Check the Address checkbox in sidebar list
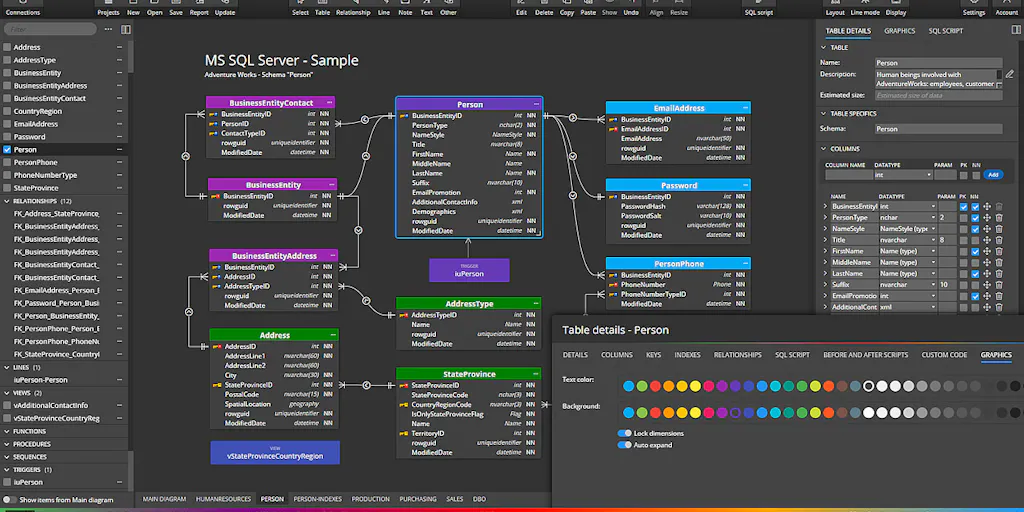Viewport: 1024px width, 512px height. pos(7,47)
